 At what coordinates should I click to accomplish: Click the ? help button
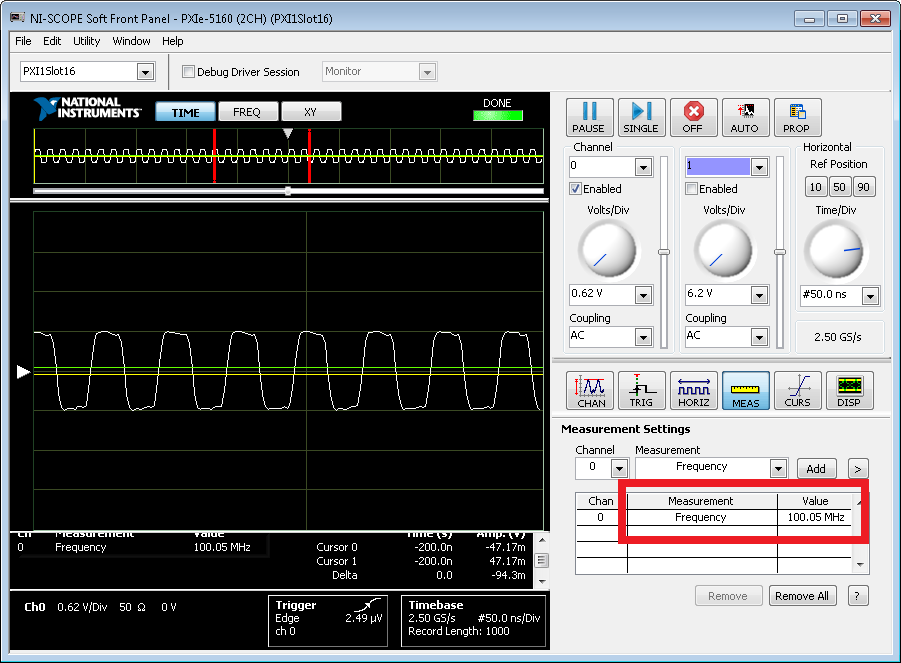click(x=857, y=596)
